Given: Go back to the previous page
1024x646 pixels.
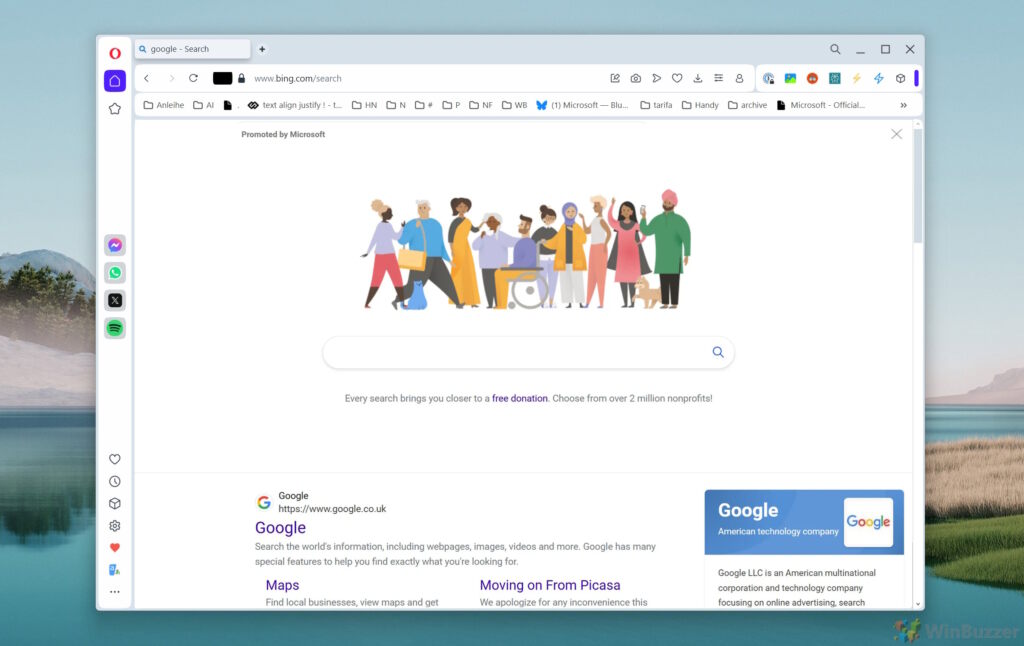Looking at the screenshot, I should pyautogui.click(x=147, y=78).
